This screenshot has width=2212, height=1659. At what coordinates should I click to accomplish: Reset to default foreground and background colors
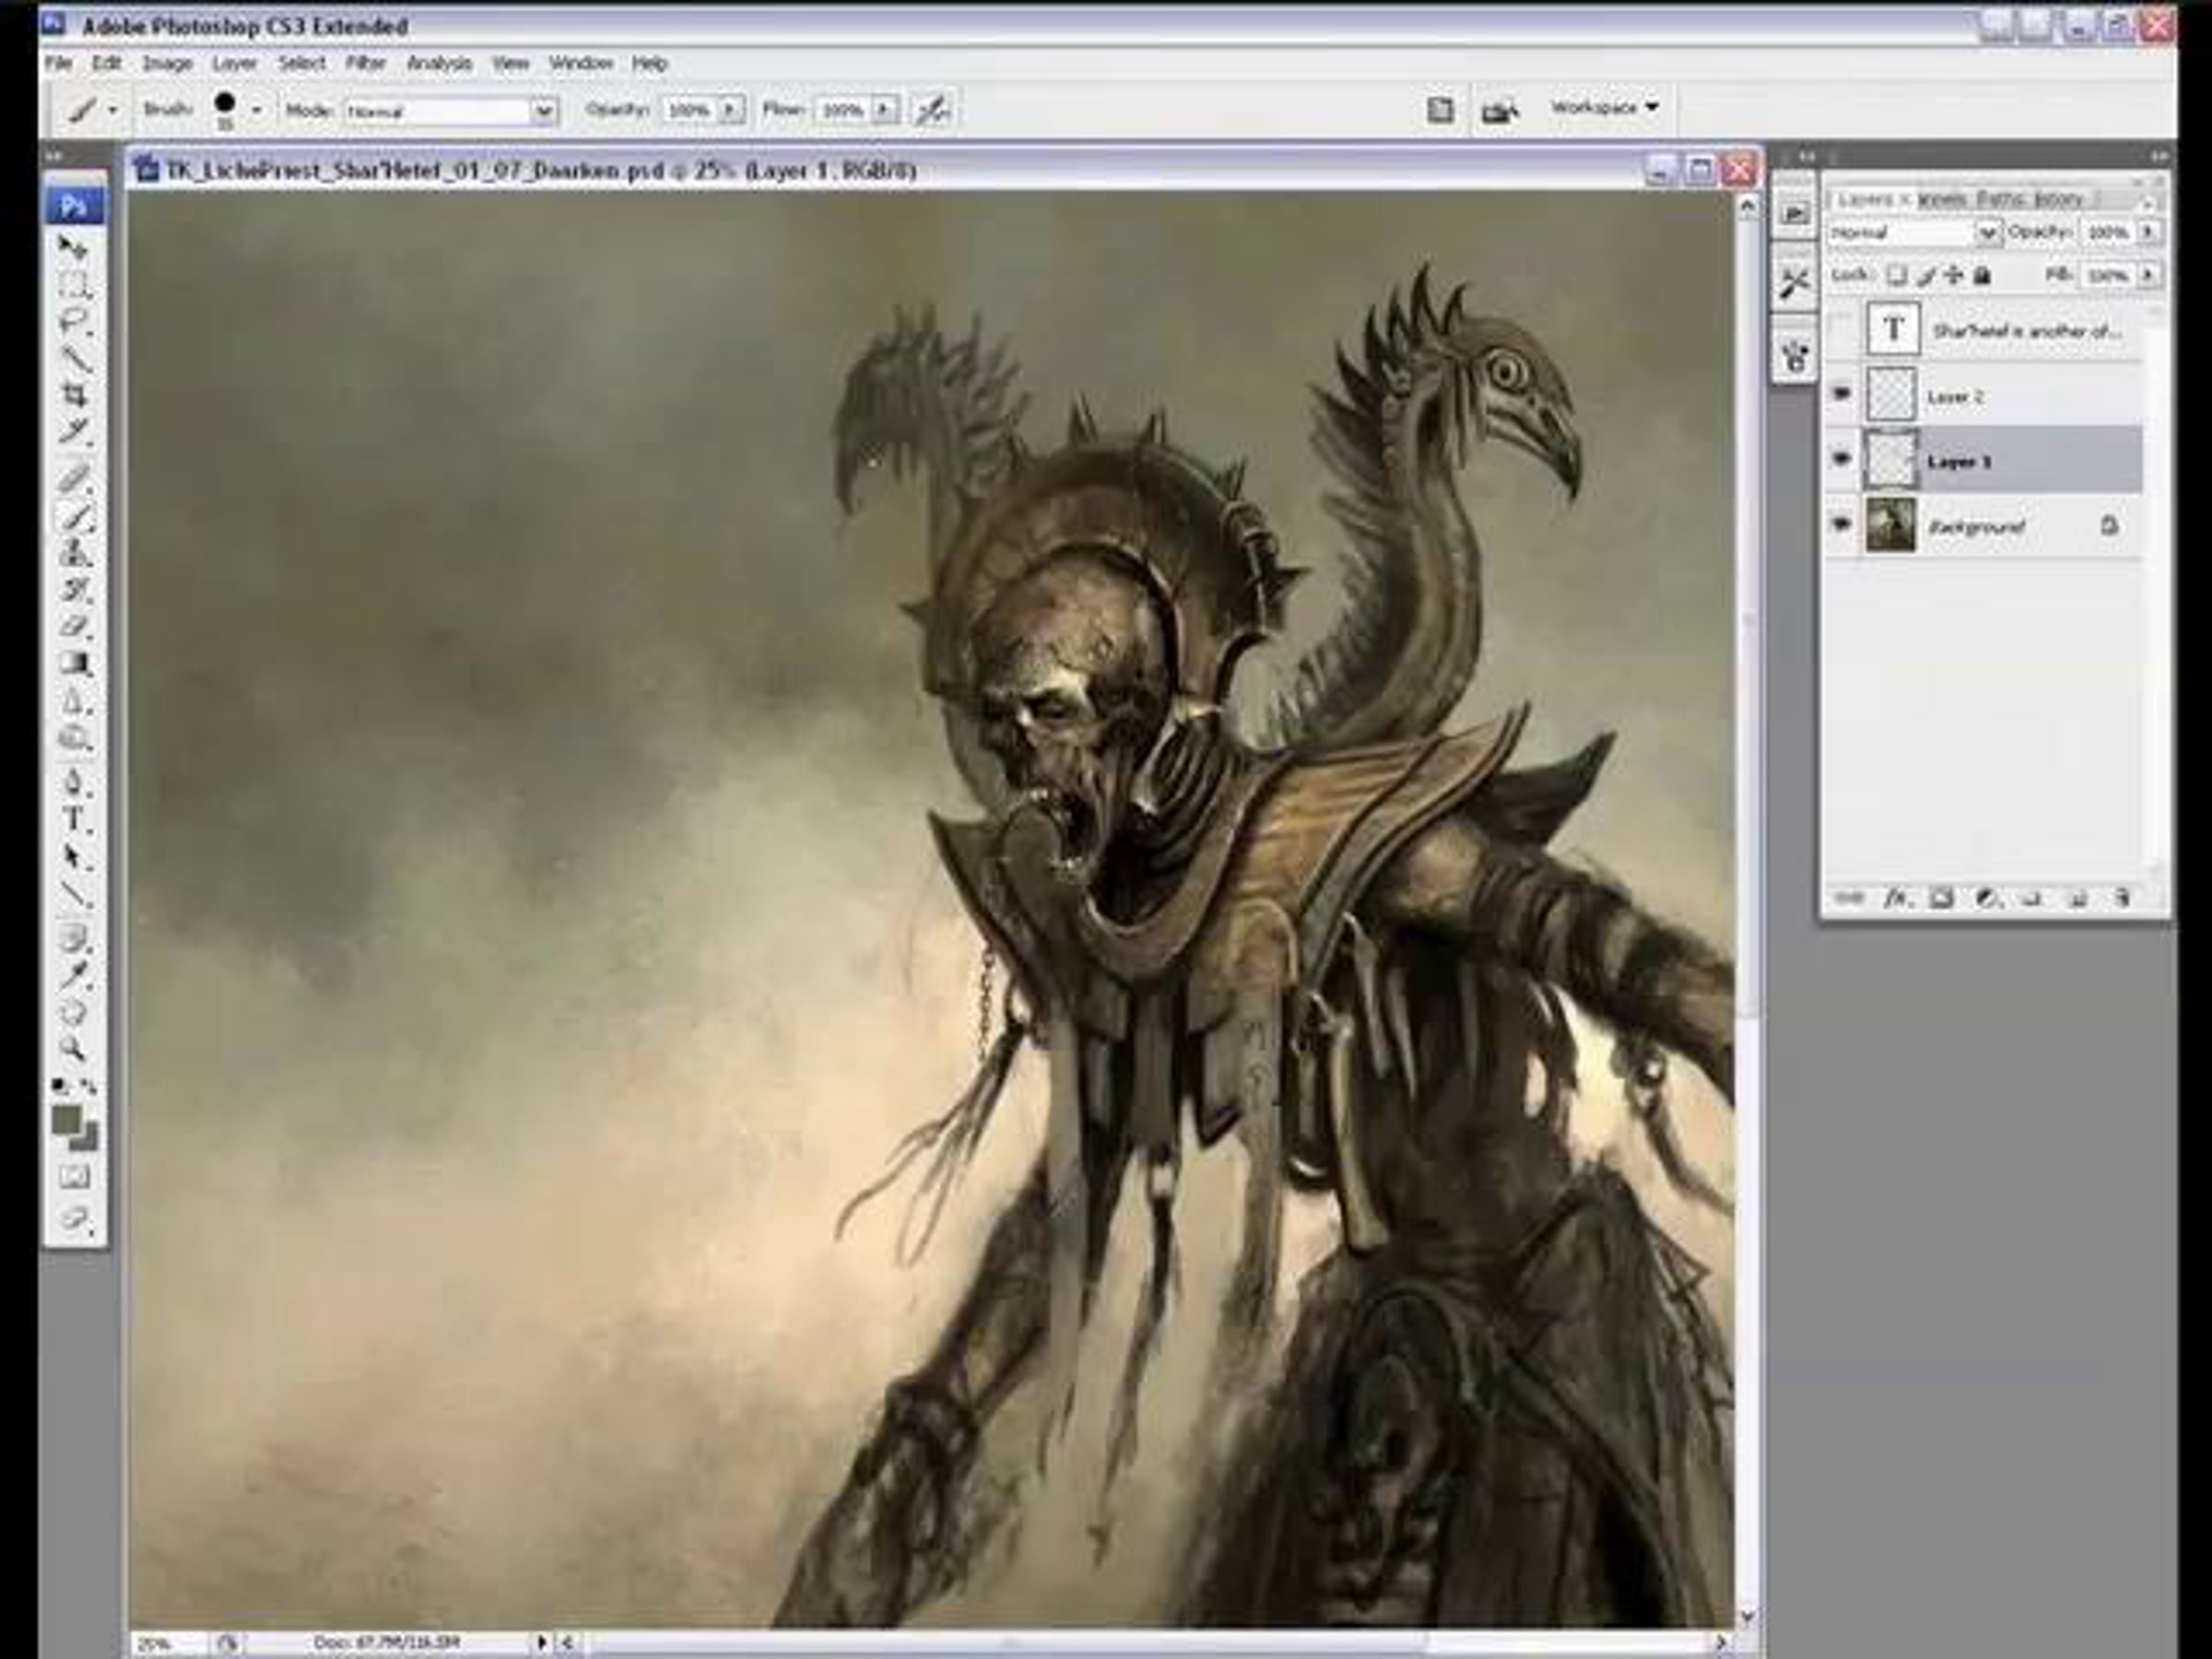(60, 1085)
